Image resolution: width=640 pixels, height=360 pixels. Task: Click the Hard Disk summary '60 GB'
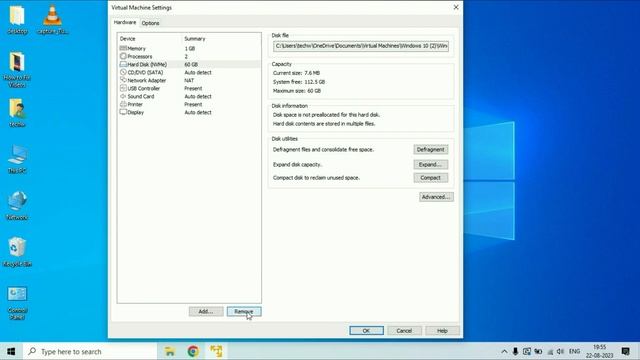coord(191,64)
